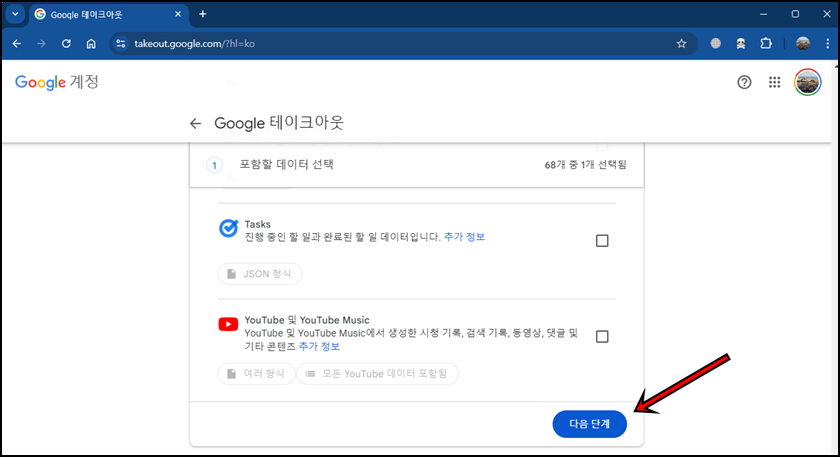Click the 포함할 데이터 선택 step header
The image size is (840, 457).
[x=287, y=164]
